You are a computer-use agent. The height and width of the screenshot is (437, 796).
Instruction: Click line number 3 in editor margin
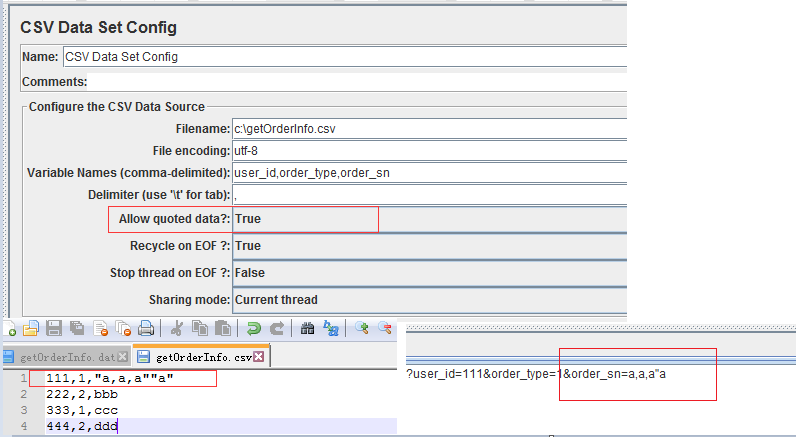pos(24,410)
